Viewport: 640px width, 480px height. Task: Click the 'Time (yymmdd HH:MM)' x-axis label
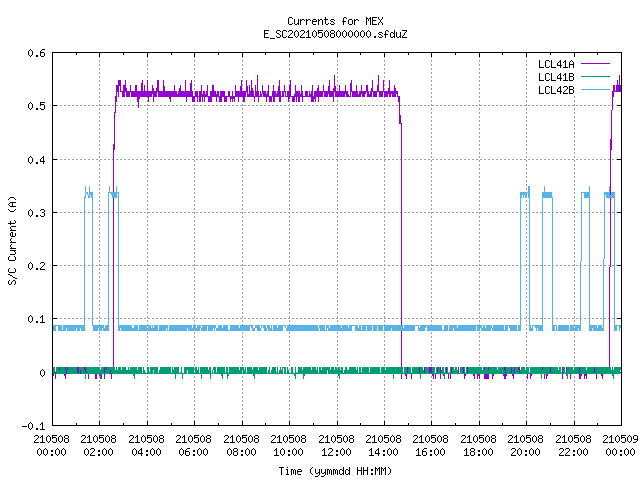point(335,471)
